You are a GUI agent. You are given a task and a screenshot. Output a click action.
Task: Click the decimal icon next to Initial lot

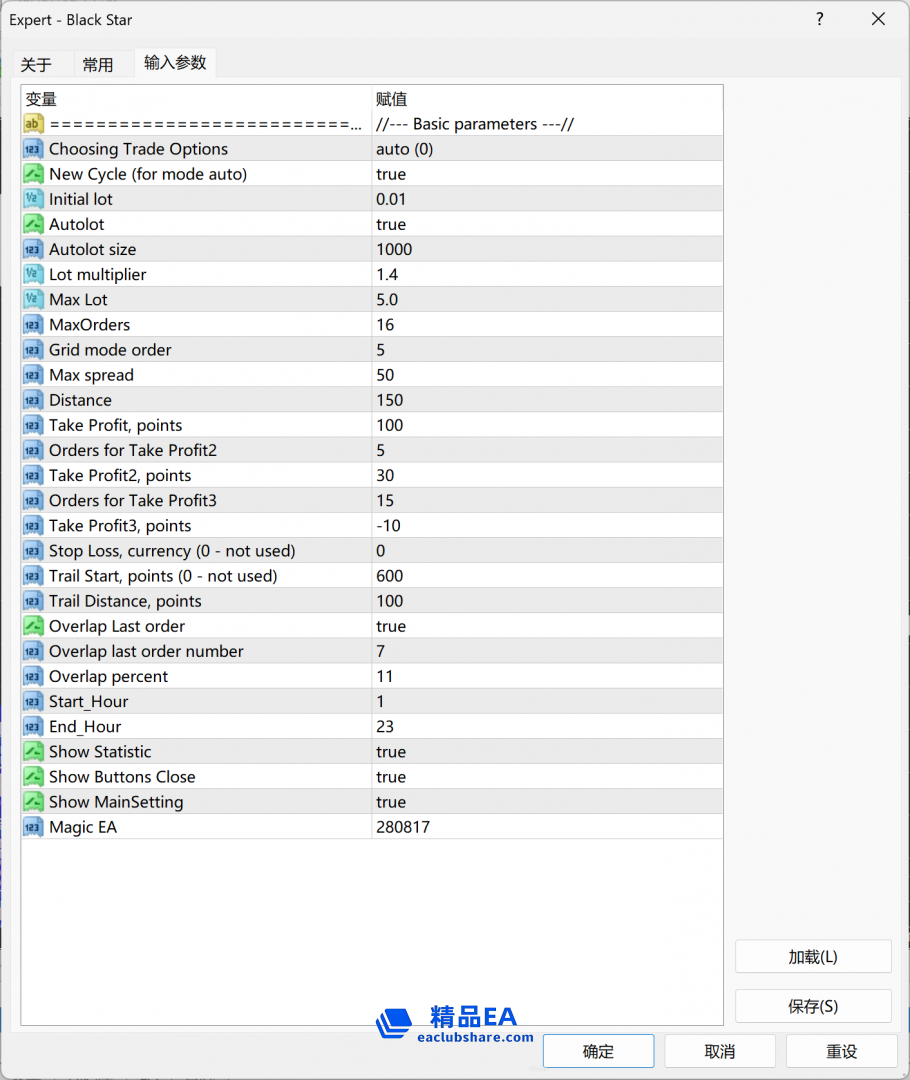pos(33,199)
